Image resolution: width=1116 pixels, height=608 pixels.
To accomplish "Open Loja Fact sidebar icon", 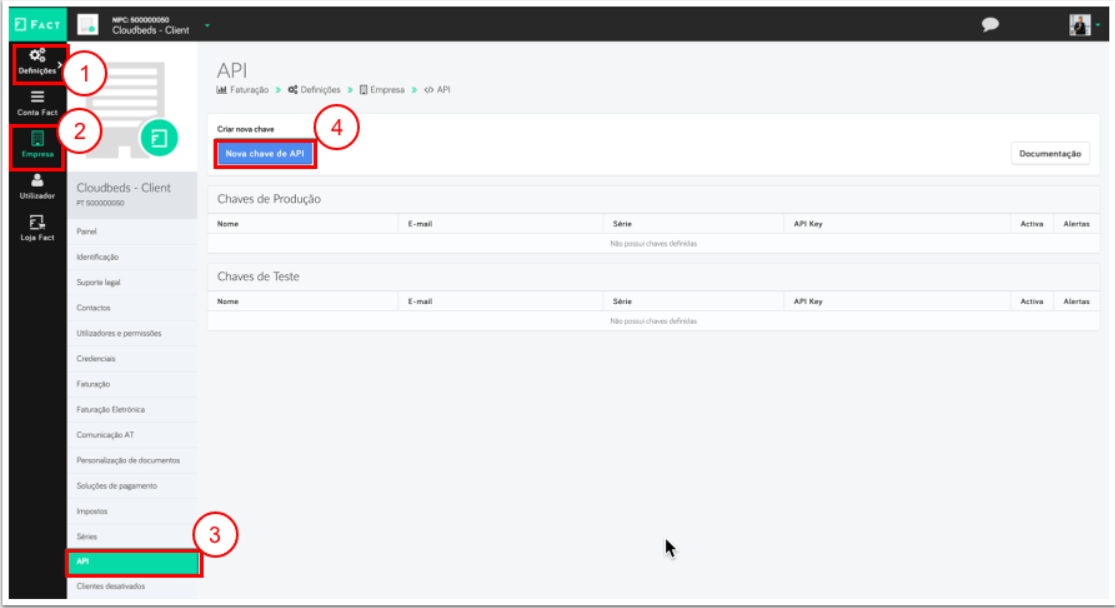I will (37, 228).
